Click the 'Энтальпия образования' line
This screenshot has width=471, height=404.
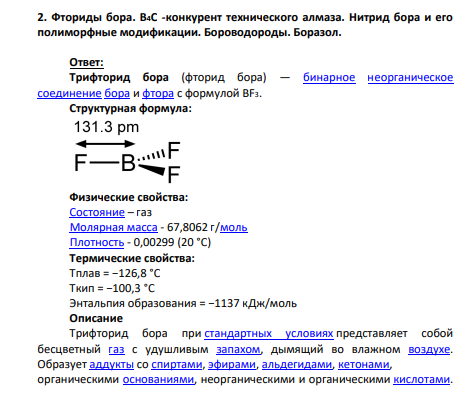click(183, 303)
